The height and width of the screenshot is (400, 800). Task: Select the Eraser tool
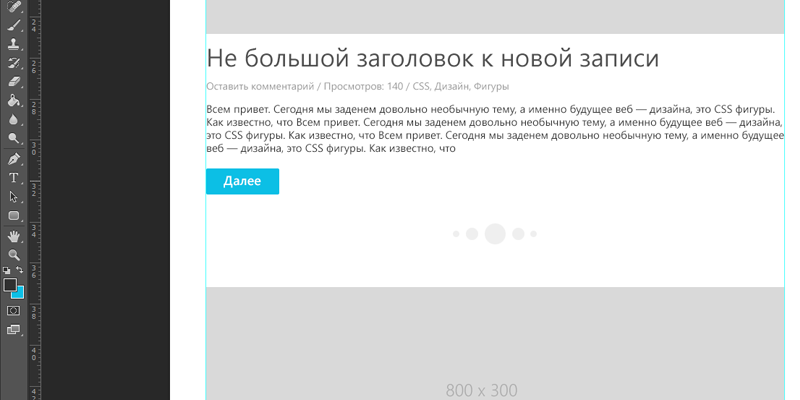[x=14, y=82]
